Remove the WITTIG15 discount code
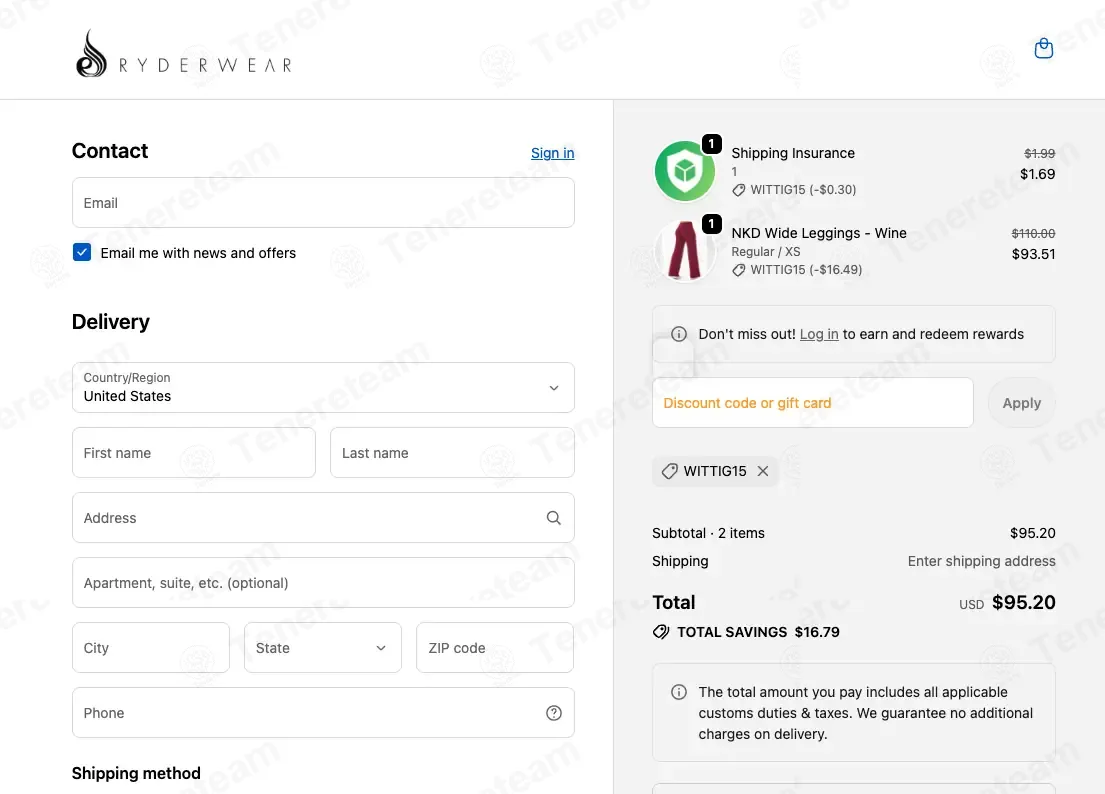 [763, 471]
